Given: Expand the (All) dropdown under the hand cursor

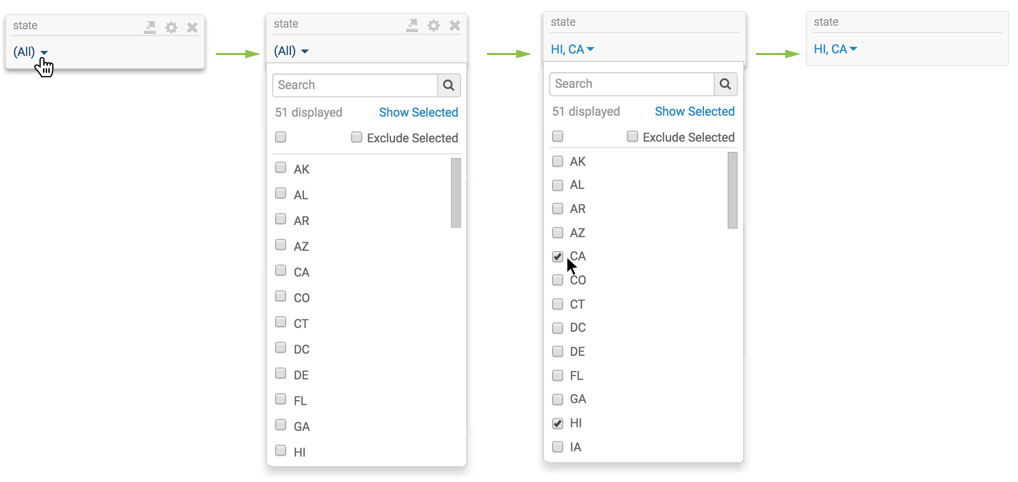Looking at the screenshot, I should click(x=31, y=52).
